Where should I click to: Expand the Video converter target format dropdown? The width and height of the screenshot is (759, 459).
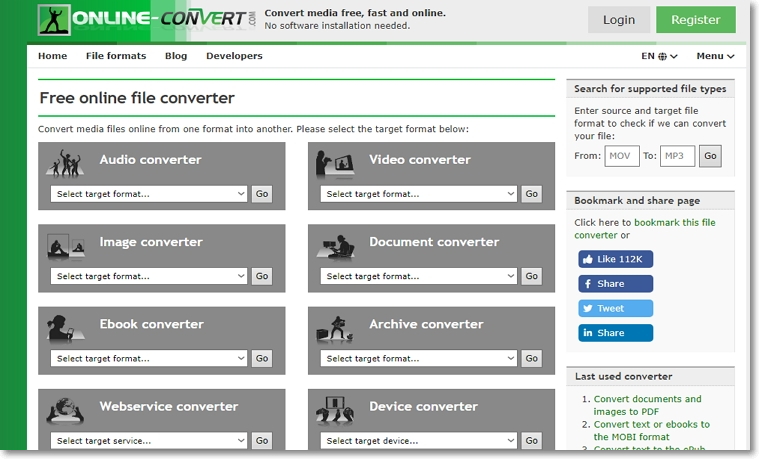(419, 194)
